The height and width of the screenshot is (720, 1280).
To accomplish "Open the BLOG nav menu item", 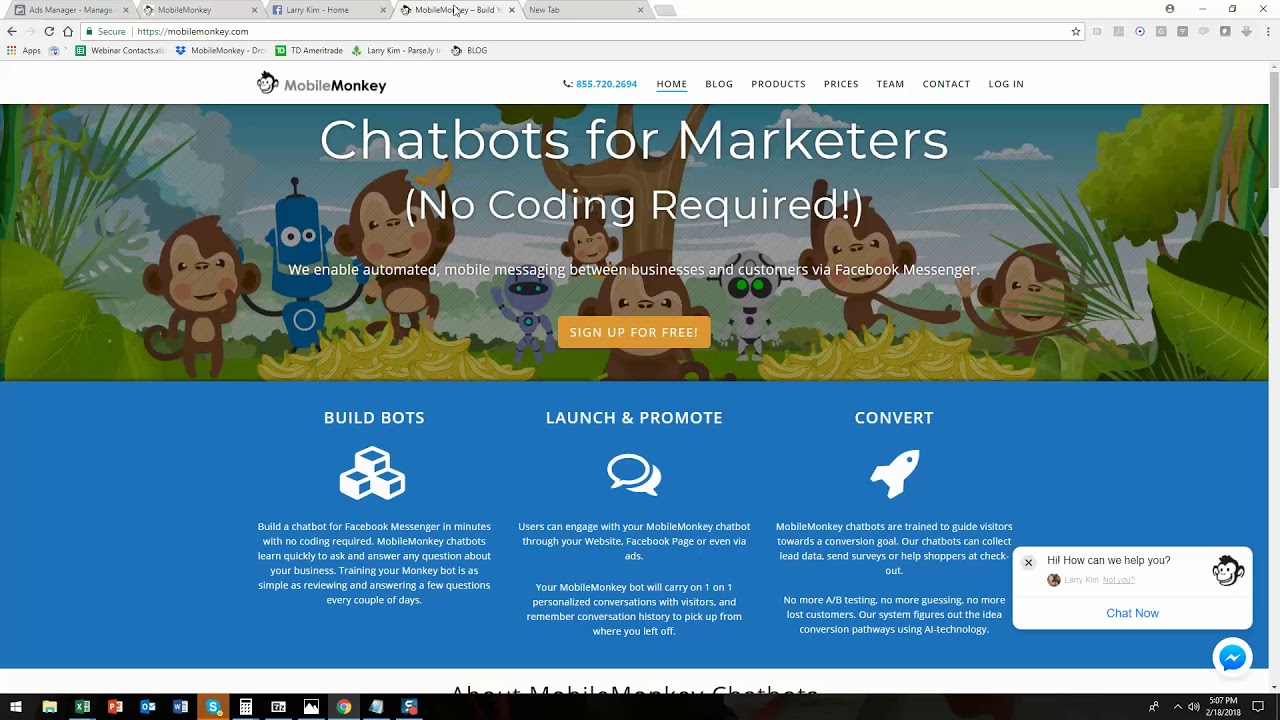I will 719,84.
